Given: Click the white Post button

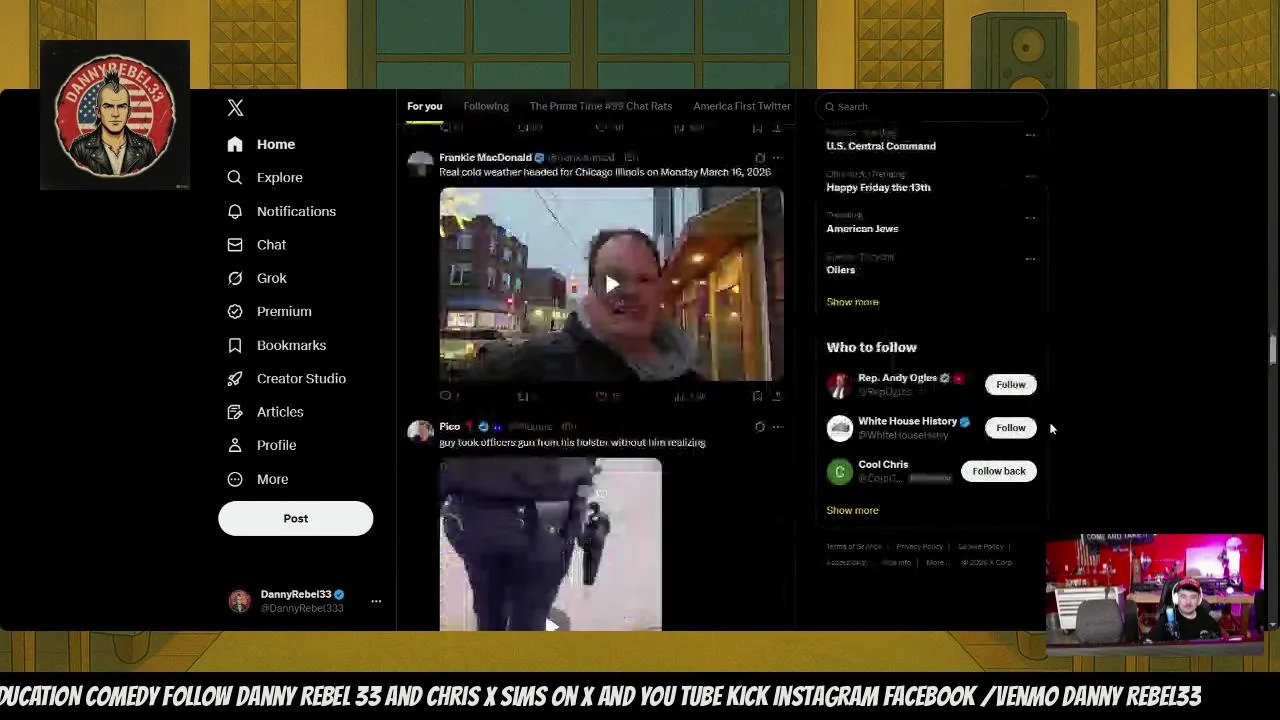Looking at the screenshot, I should click(296, 518).
